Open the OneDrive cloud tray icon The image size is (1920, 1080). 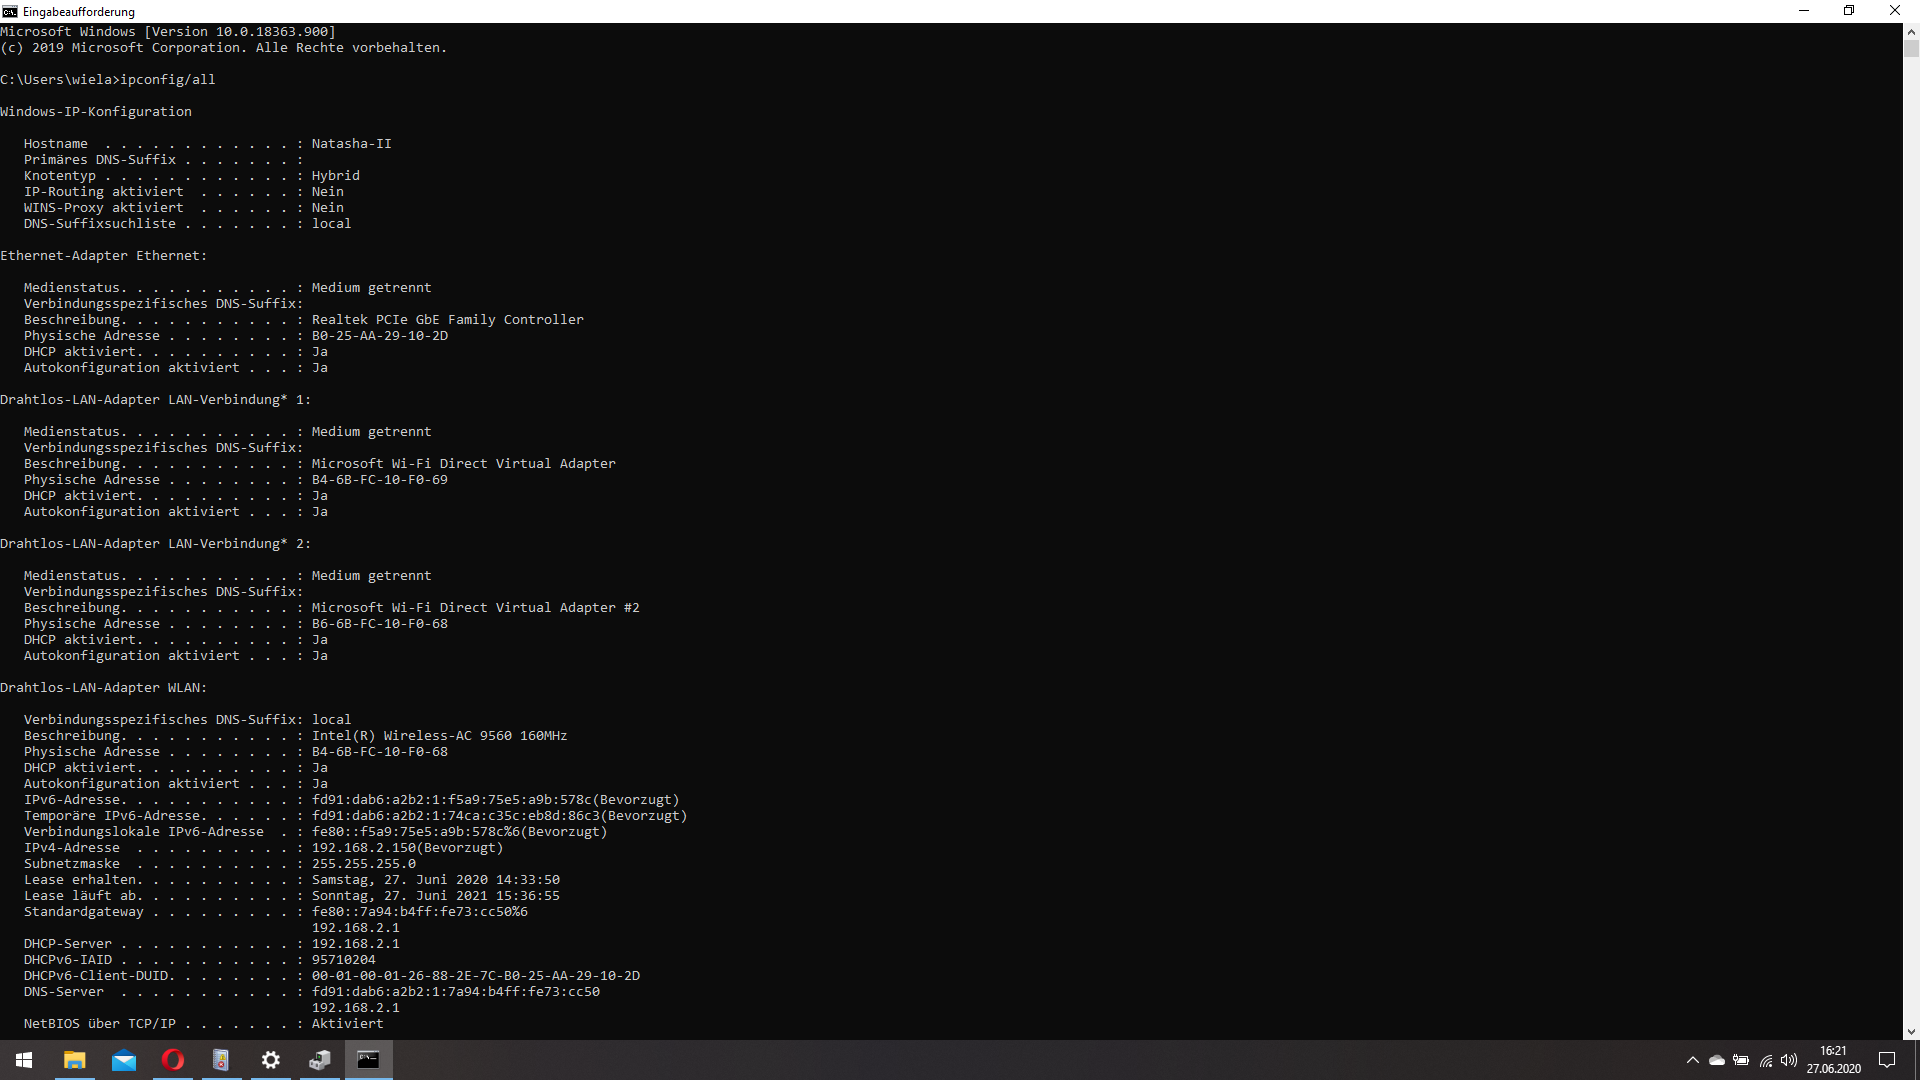(1717, 1060)
